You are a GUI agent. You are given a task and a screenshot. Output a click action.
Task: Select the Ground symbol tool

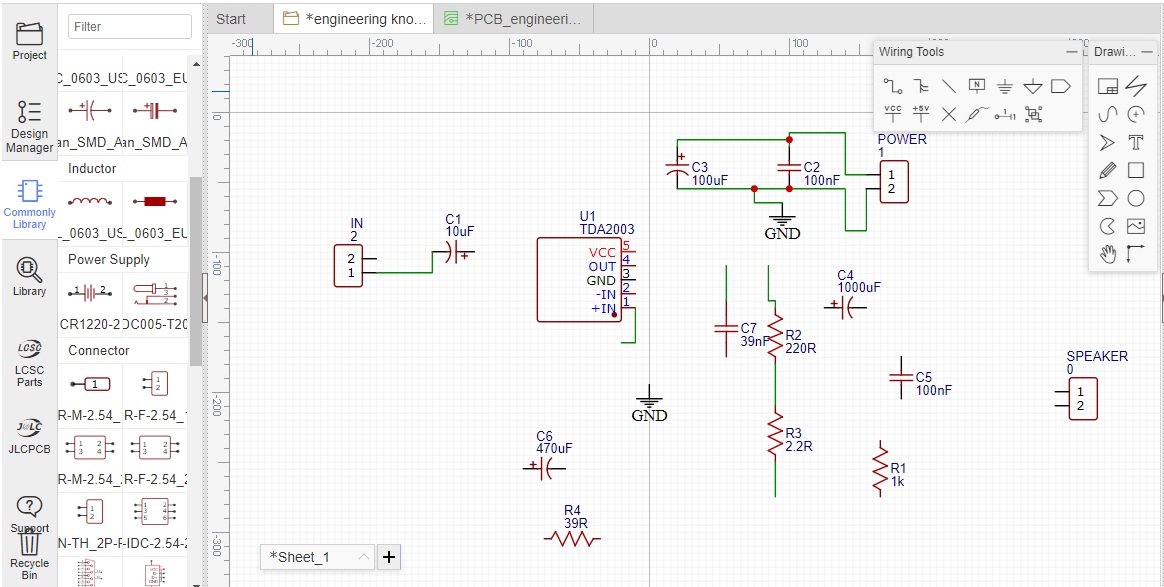coord(1004,86)
